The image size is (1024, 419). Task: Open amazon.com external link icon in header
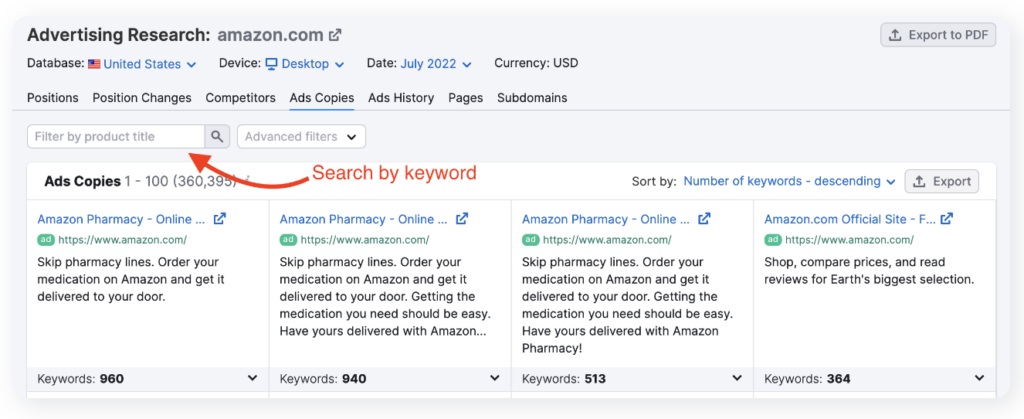point(335,35)
